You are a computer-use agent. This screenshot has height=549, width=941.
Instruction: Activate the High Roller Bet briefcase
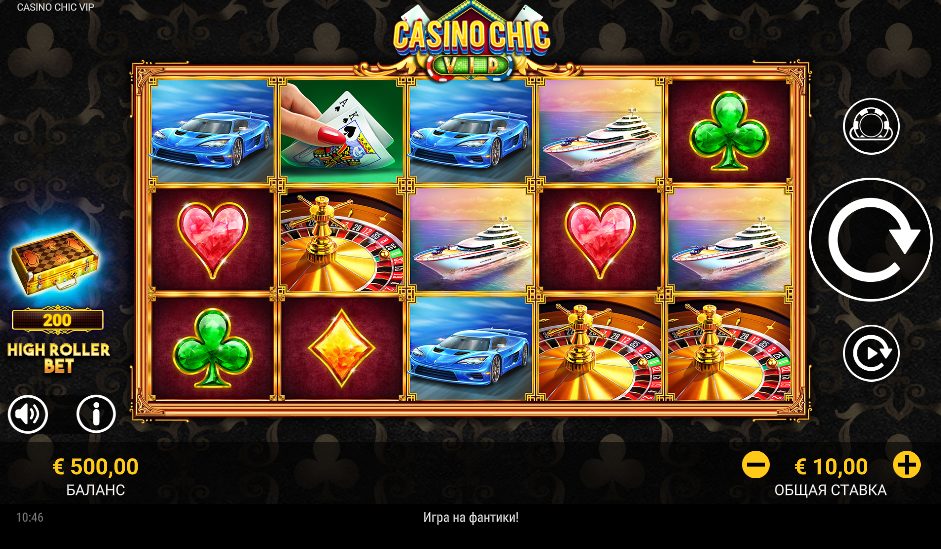click(x=55, y=263)
